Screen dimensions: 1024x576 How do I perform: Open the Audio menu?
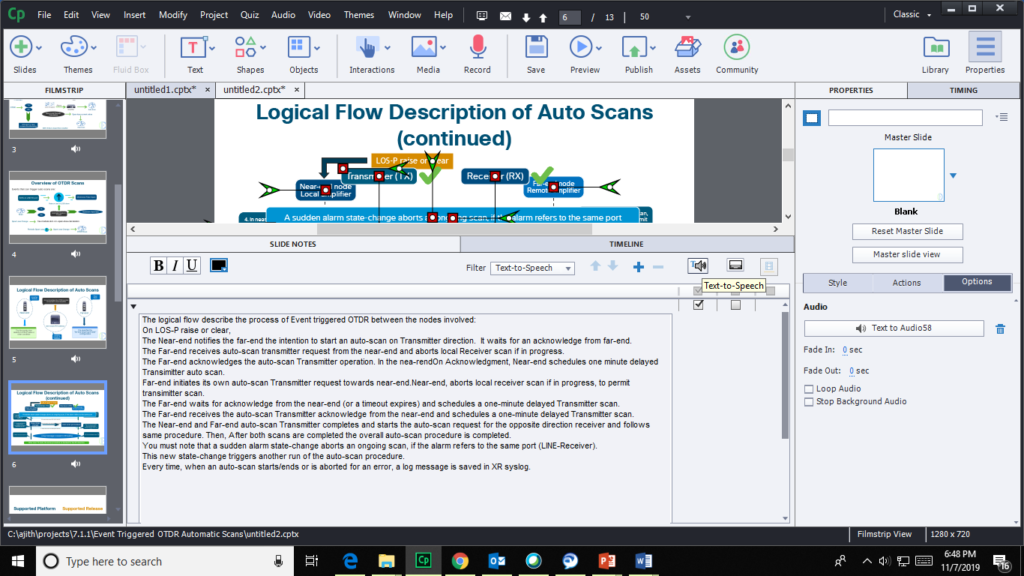click(283, 14)
